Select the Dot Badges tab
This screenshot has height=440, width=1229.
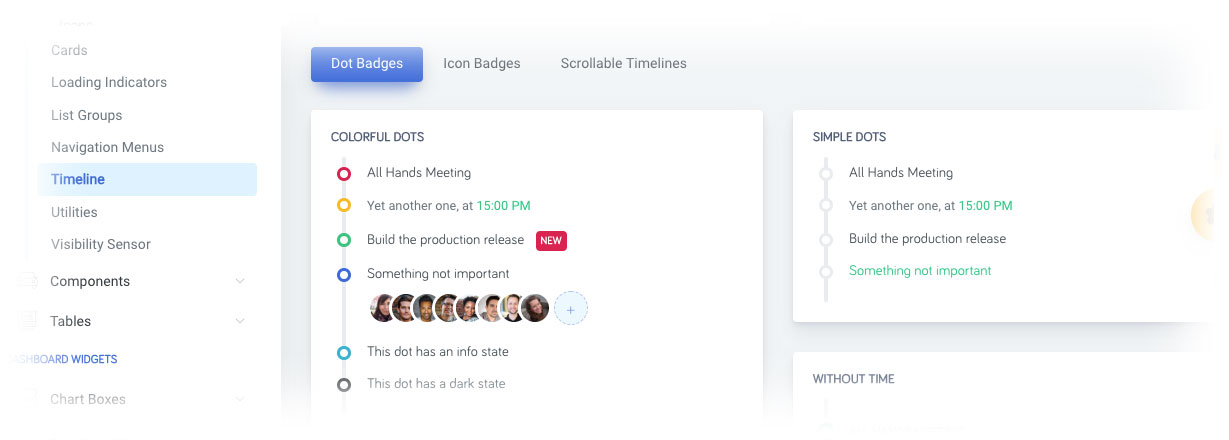point(367,63)
